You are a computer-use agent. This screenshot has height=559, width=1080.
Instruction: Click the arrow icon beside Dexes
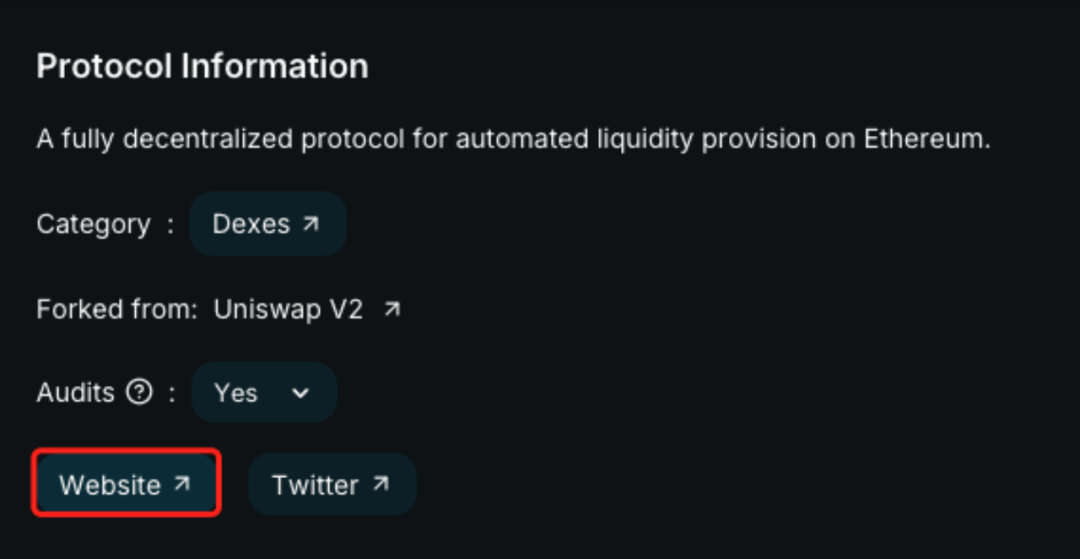click(311, 223)
